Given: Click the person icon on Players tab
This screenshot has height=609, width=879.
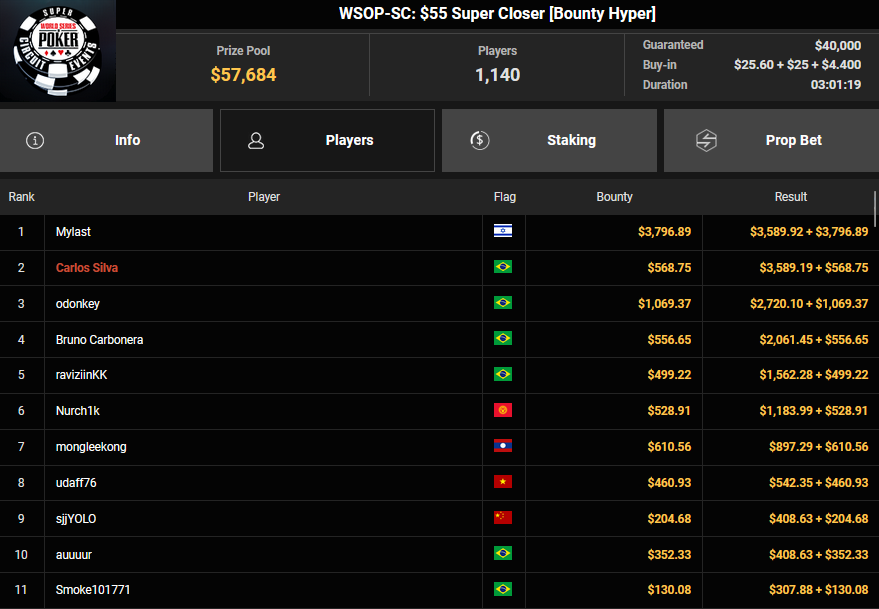Looking at the screenshot, I should [x=256, y=140].
